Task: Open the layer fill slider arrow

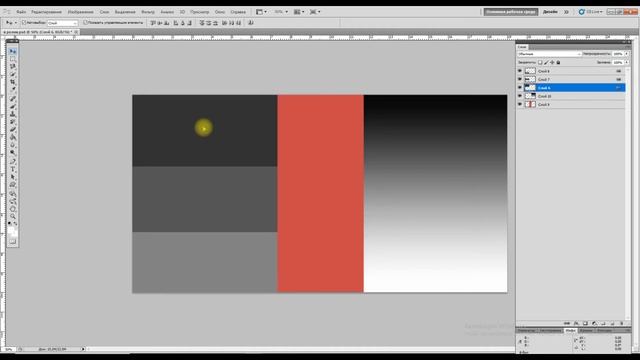Action: (x=627, y=62)
